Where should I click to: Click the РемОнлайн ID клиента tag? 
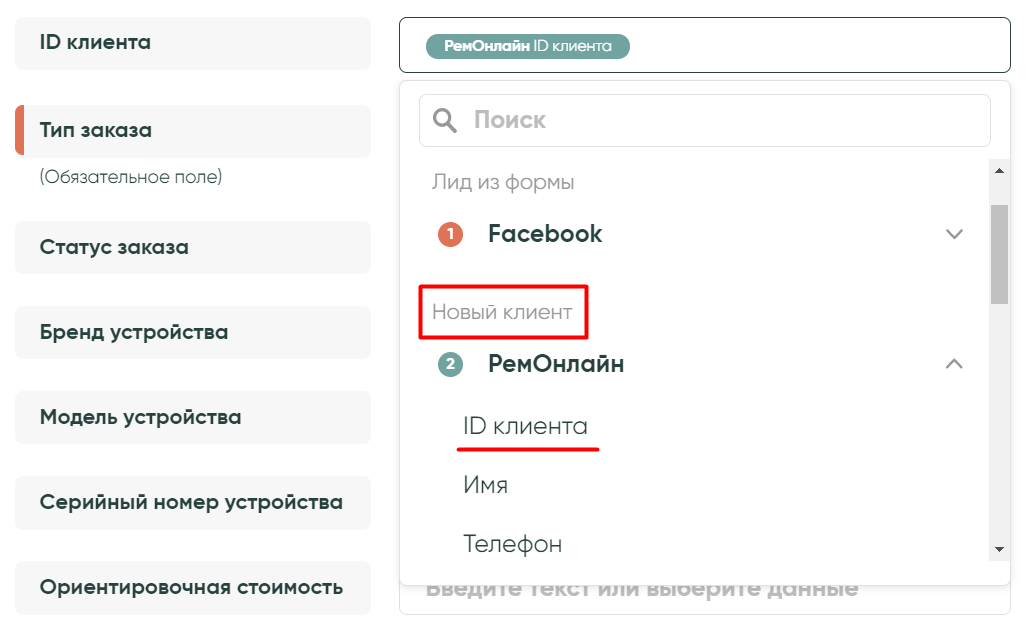(528, 46)
